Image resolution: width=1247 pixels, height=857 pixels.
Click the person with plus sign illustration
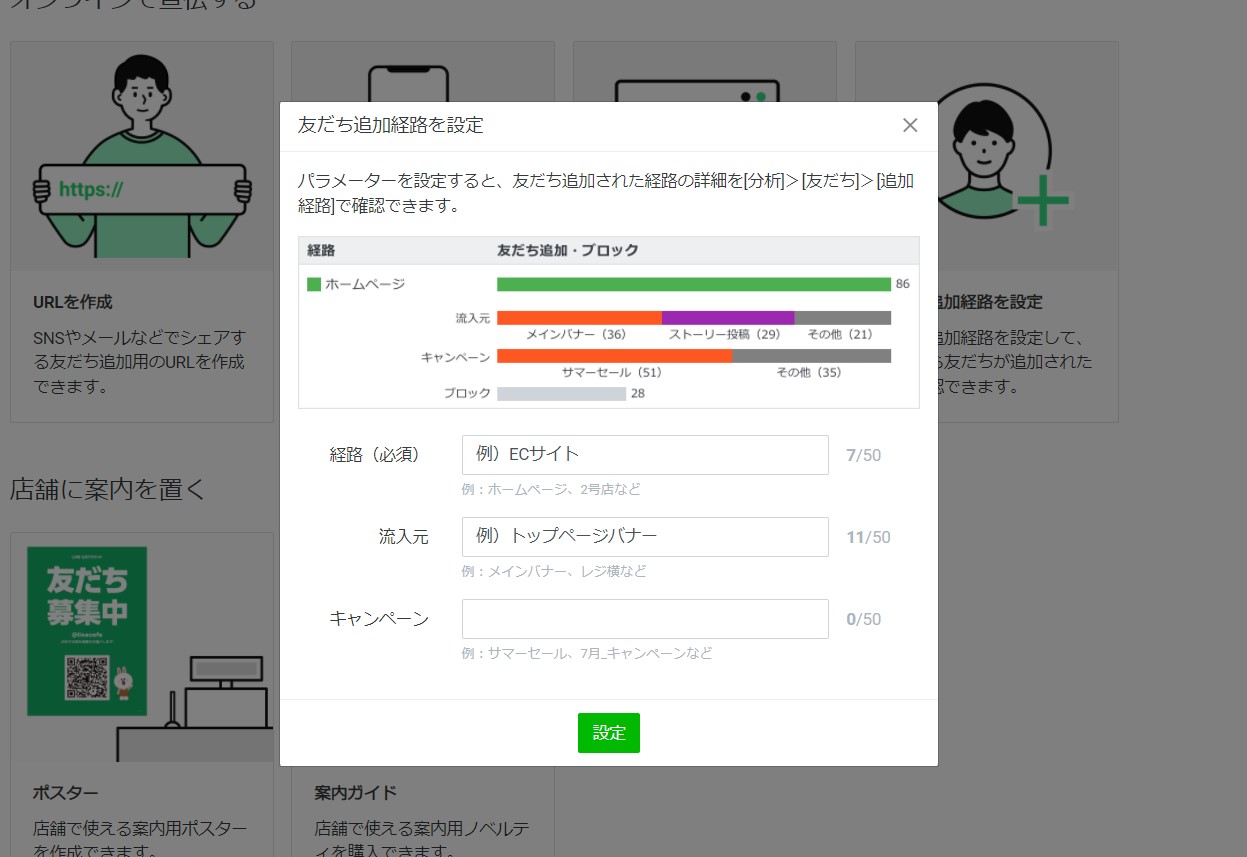coord(987,155)
